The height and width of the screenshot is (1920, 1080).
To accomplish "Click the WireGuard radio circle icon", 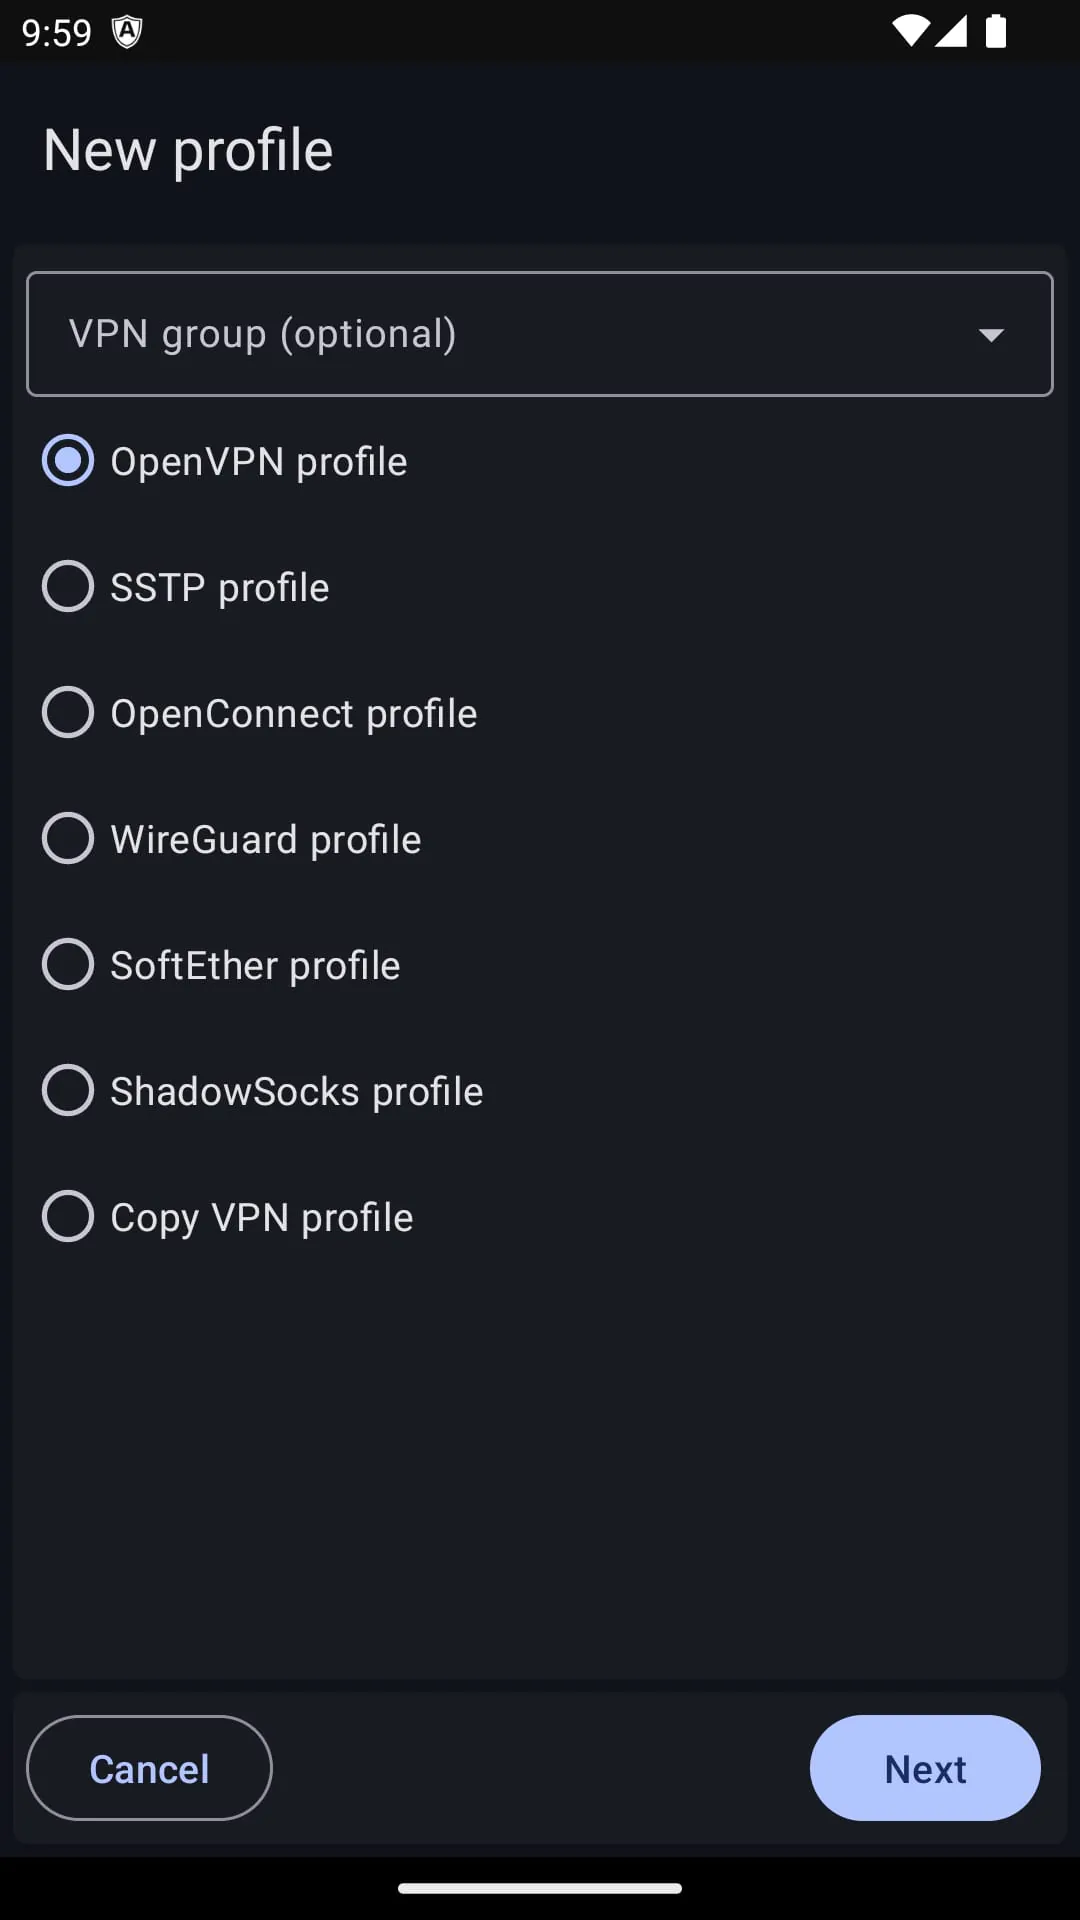I will coord(67,838).
